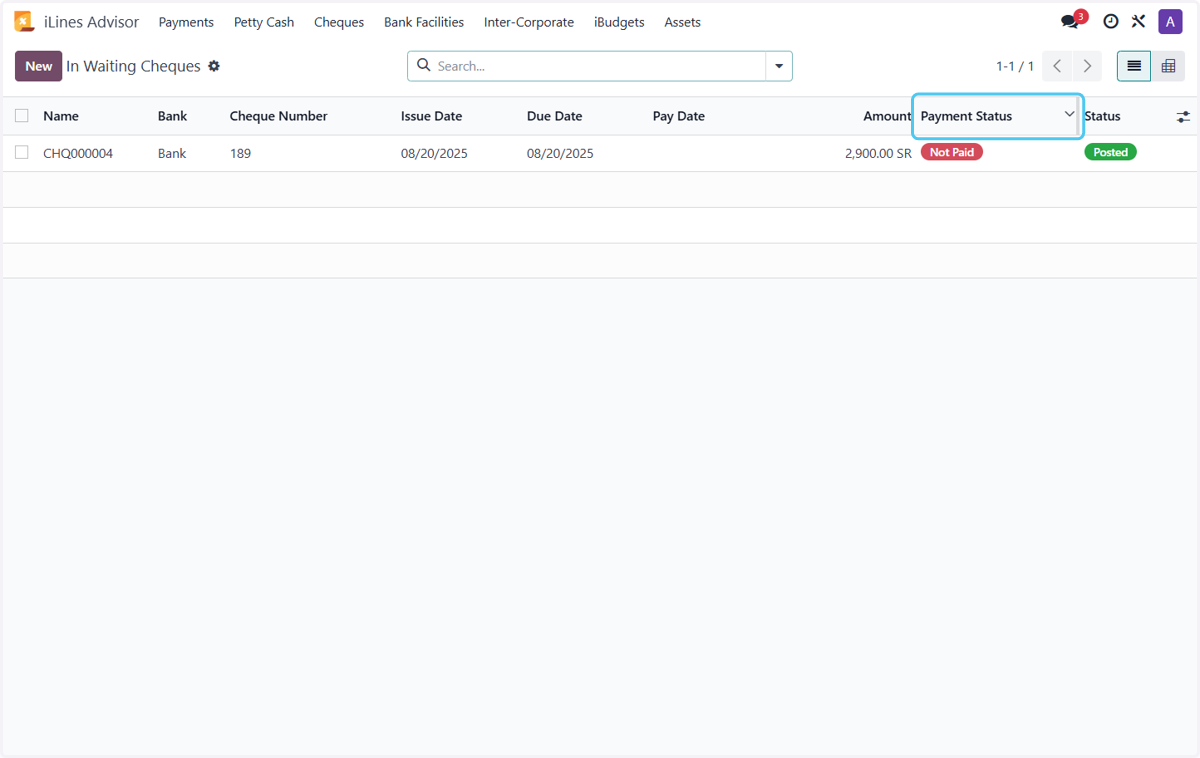Open optional columns adjust icon
Screen dimensions: 1200x758
tap(1183, 116)
